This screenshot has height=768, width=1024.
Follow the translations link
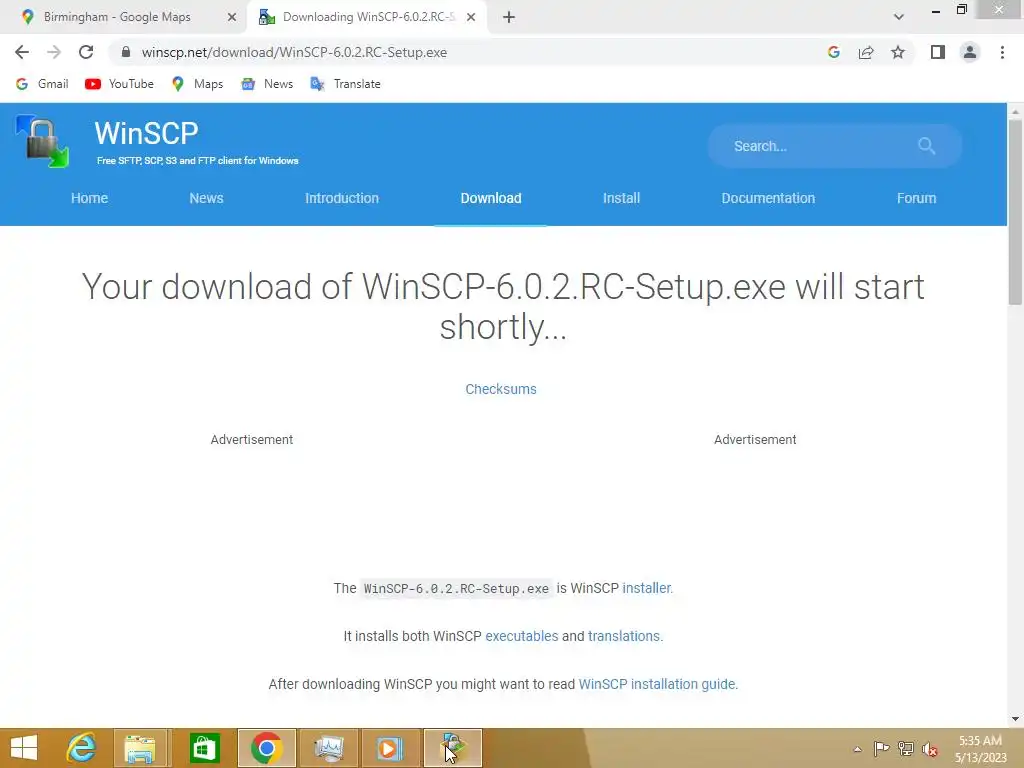point(624,636)
